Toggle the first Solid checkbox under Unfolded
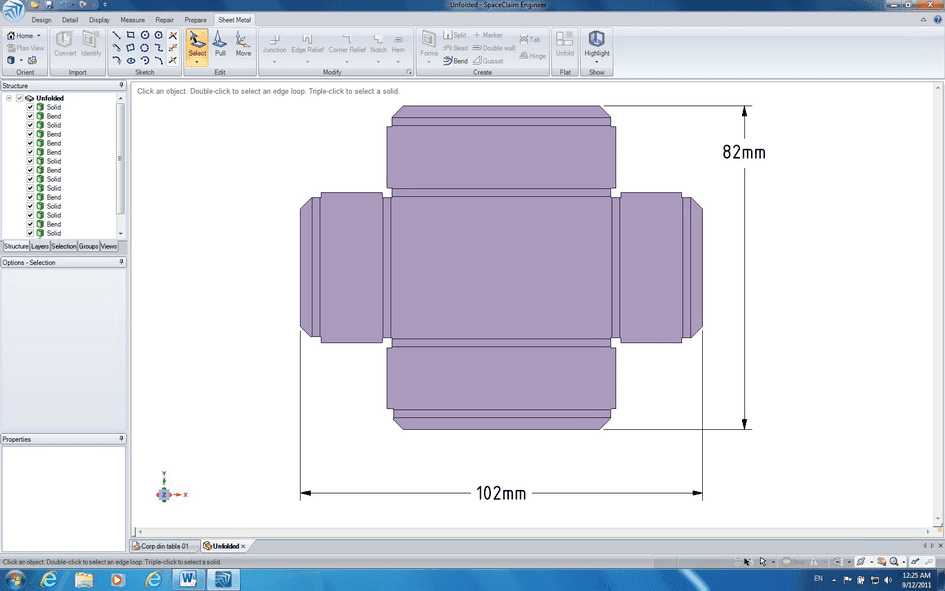The image size is (945, 591). (x=30, y=107)
